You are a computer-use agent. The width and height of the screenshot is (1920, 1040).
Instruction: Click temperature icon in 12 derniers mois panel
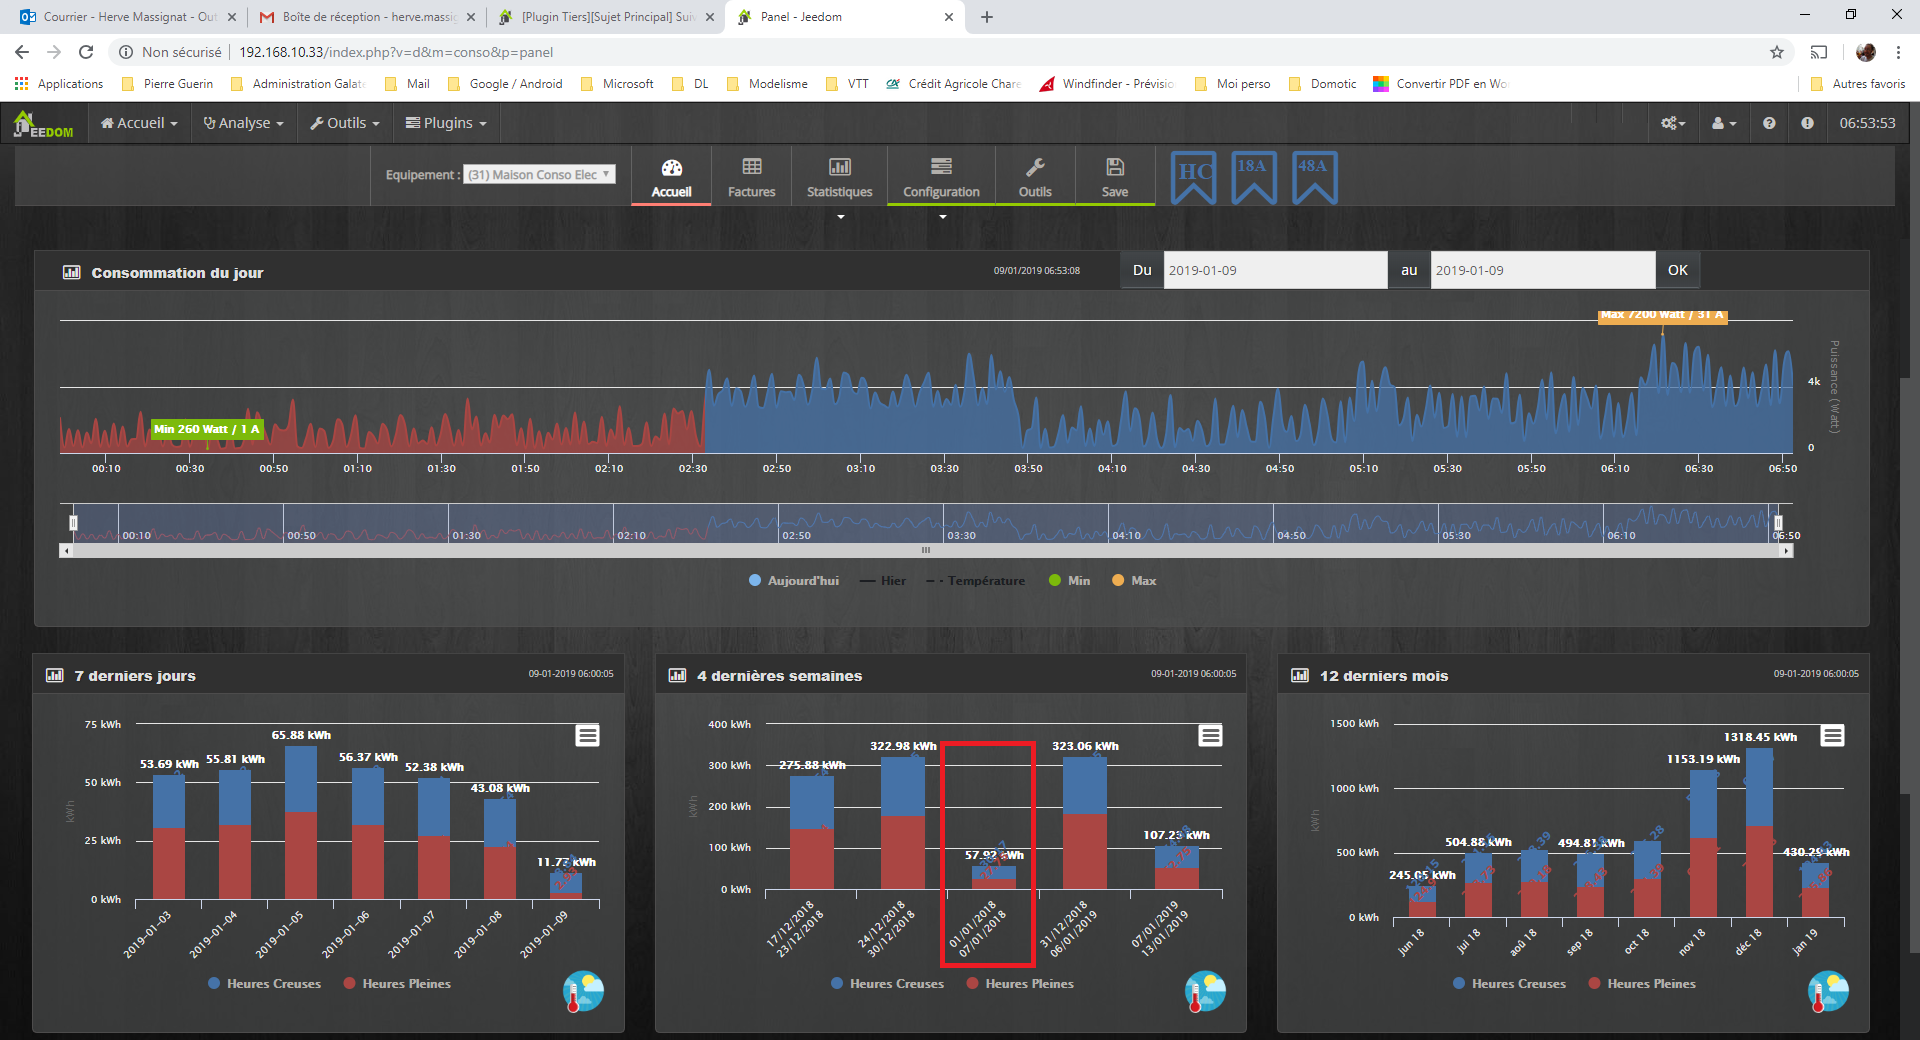pyautogui.click(x=1828, y=991)
